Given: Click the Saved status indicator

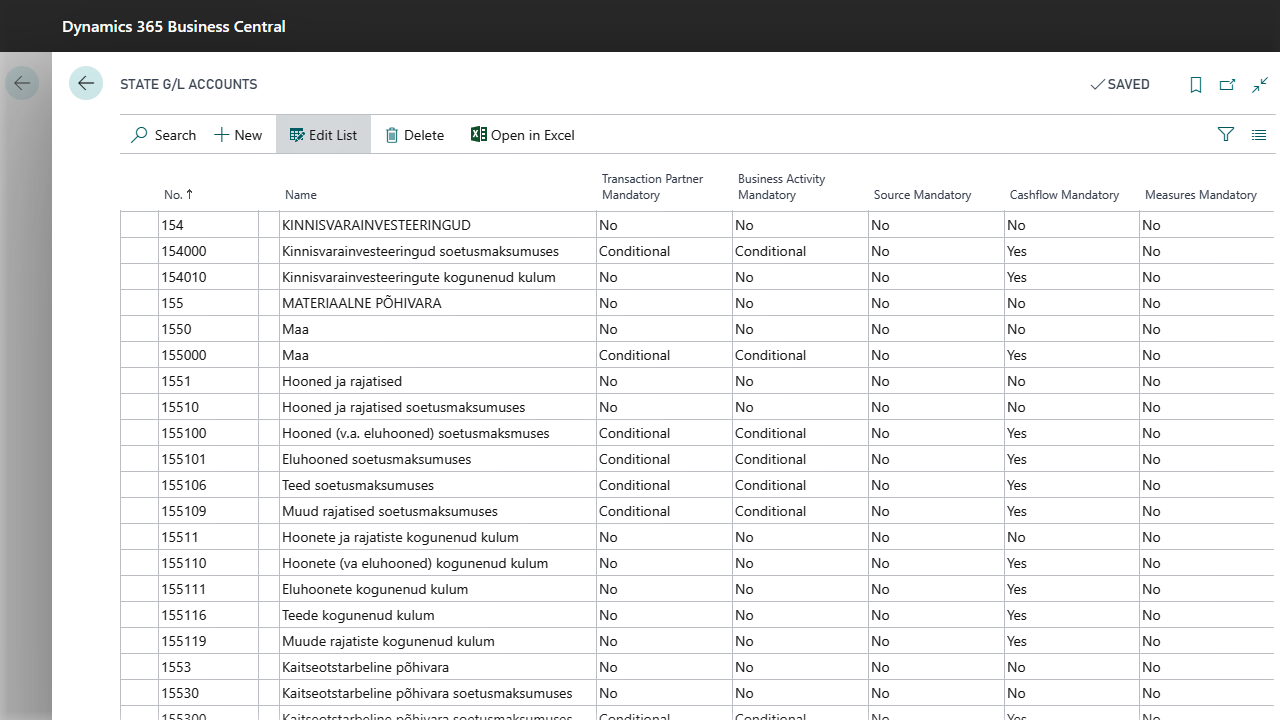Looking at the screenshot, I should click(x=1120, y=85).
